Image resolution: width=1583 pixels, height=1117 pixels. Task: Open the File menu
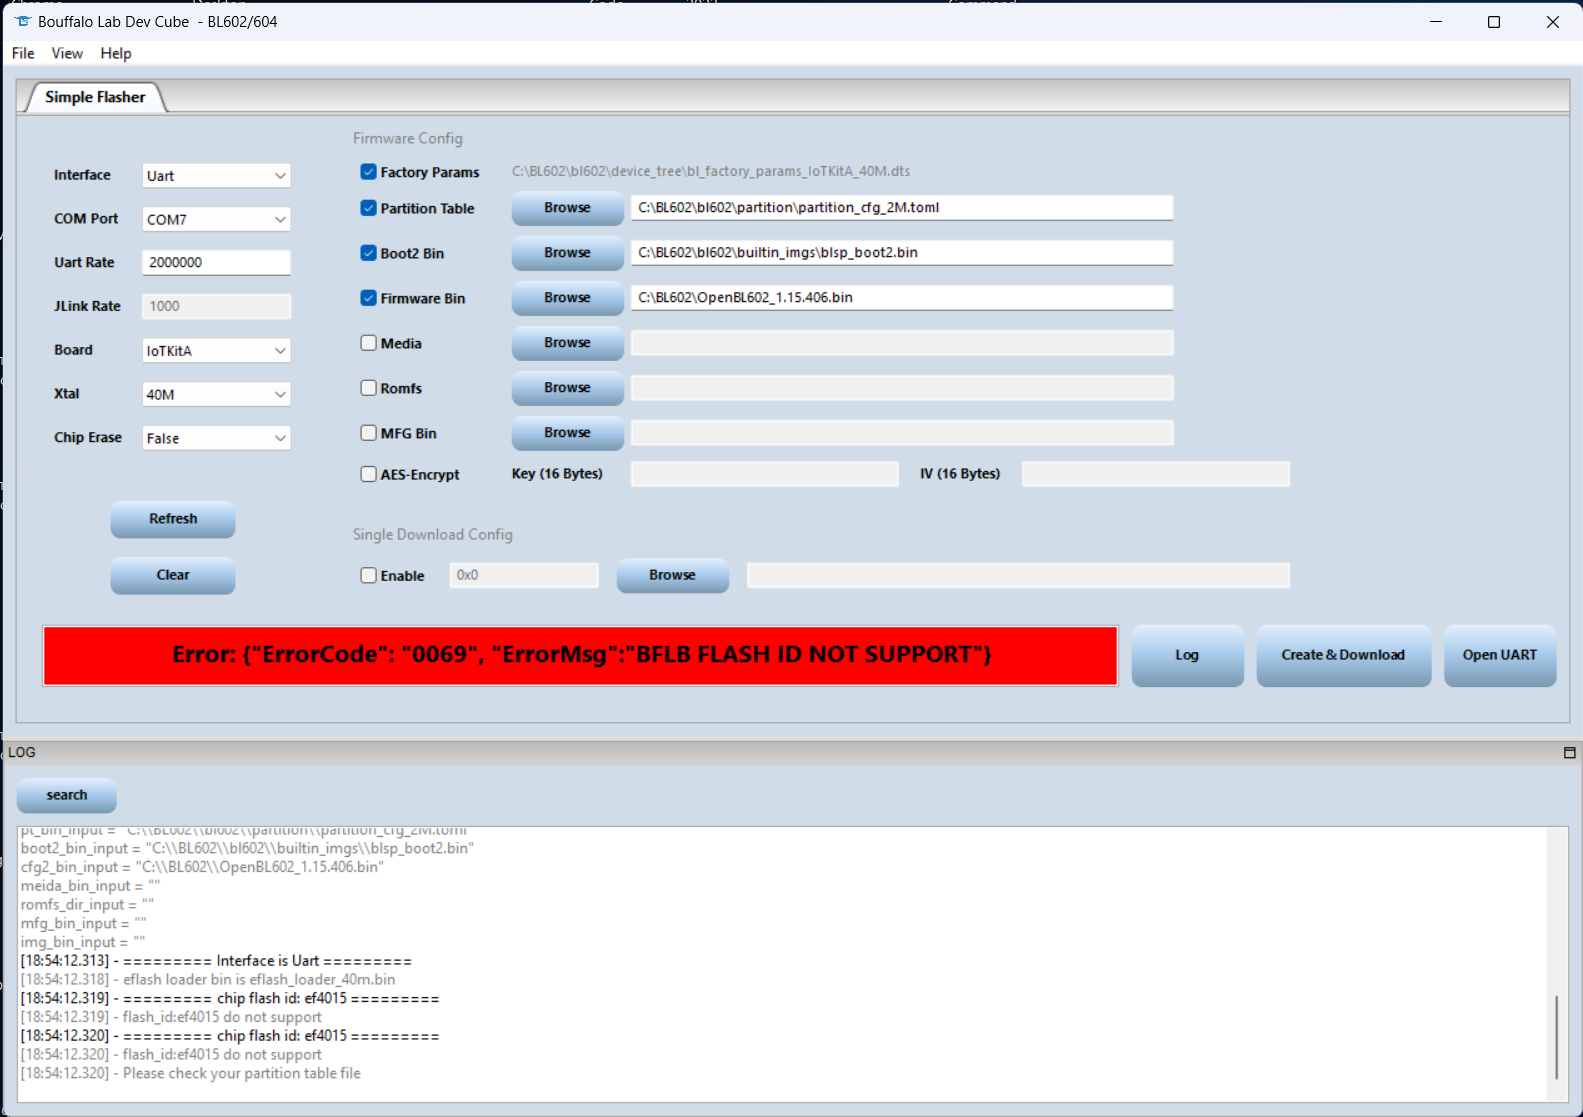click(23, 53)
